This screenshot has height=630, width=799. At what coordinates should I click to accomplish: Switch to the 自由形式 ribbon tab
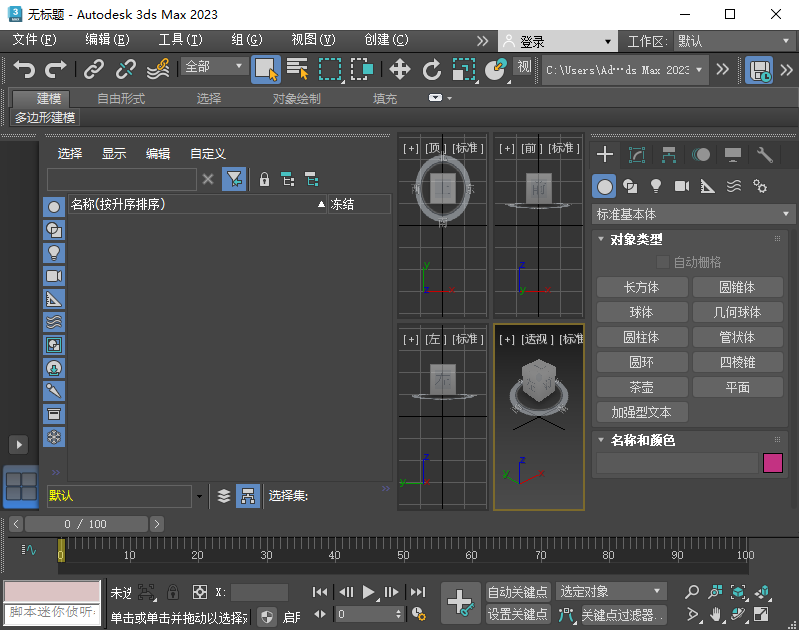click(x=121, y=98)
